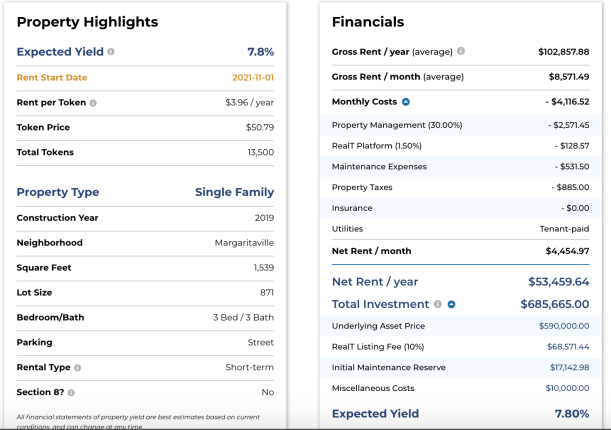Click the 2021-11-01 rent start date value

coord(253,78)
